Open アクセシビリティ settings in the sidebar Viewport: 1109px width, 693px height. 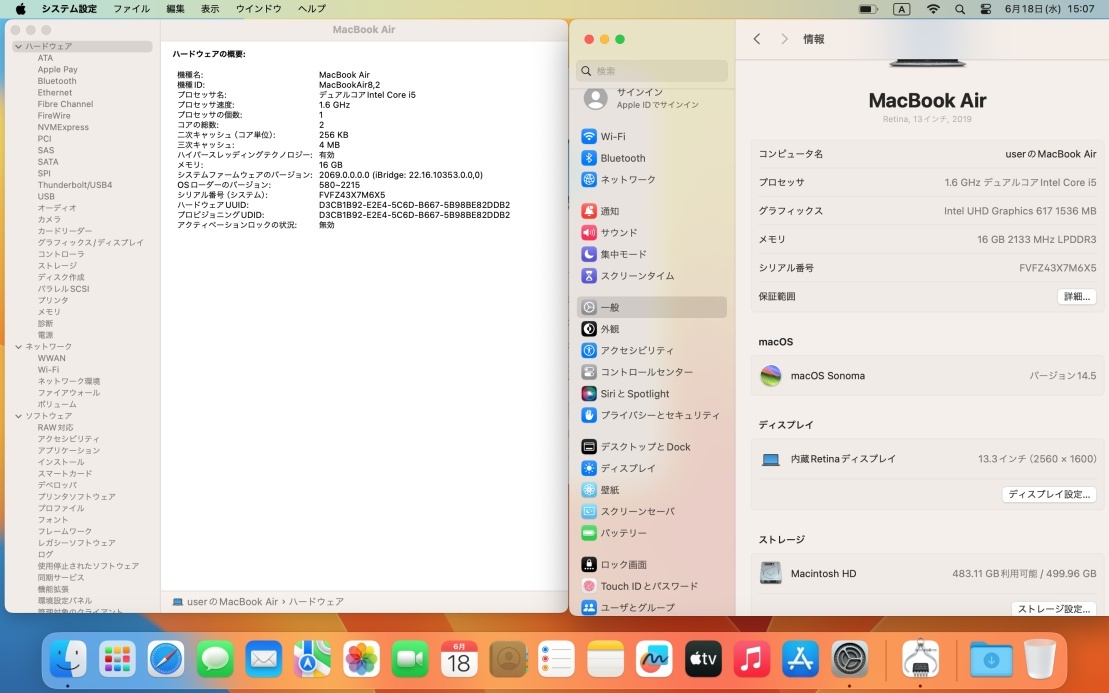click(x=651, y=350)
